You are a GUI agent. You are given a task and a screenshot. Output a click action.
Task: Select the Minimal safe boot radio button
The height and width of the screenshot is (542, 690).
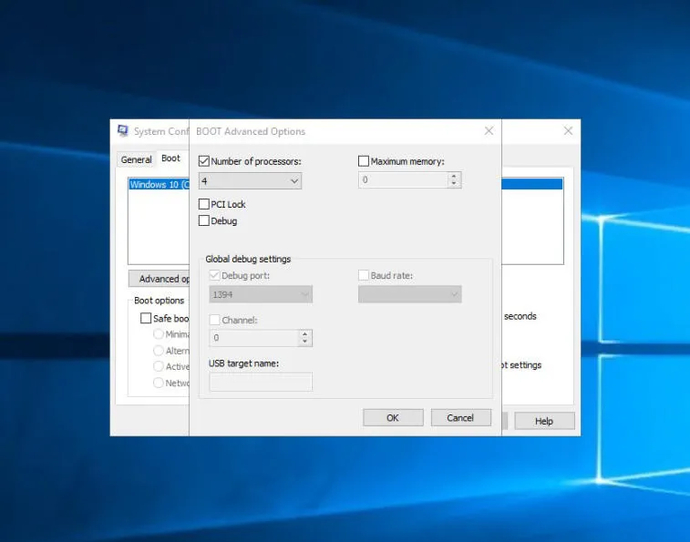[x=158, y=334]
